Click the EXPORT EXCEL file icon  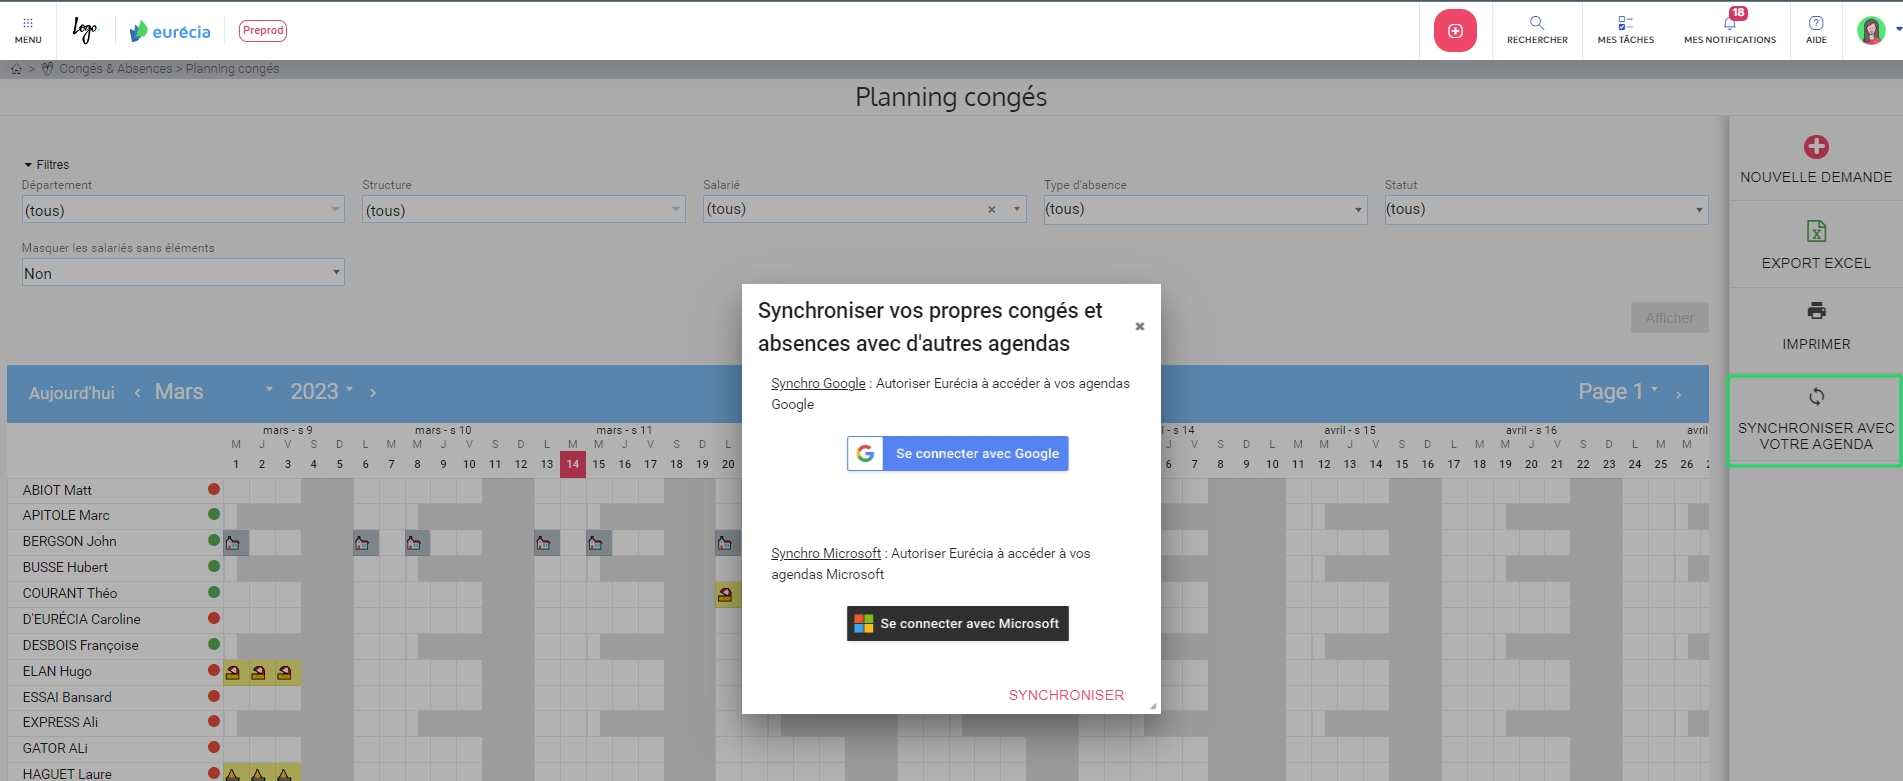pos(1816,231)
